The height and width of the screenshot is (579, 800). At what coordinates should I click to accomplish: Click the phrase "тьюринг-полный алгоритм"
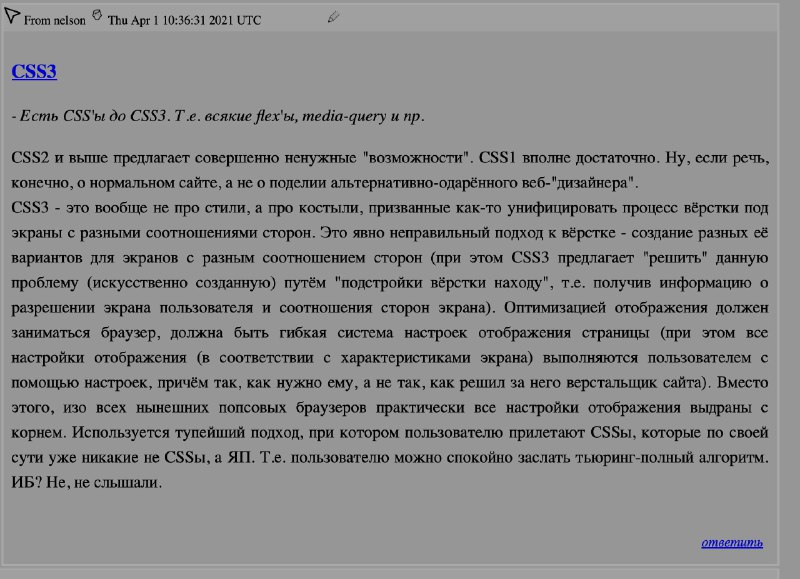(x=681, y=455)
